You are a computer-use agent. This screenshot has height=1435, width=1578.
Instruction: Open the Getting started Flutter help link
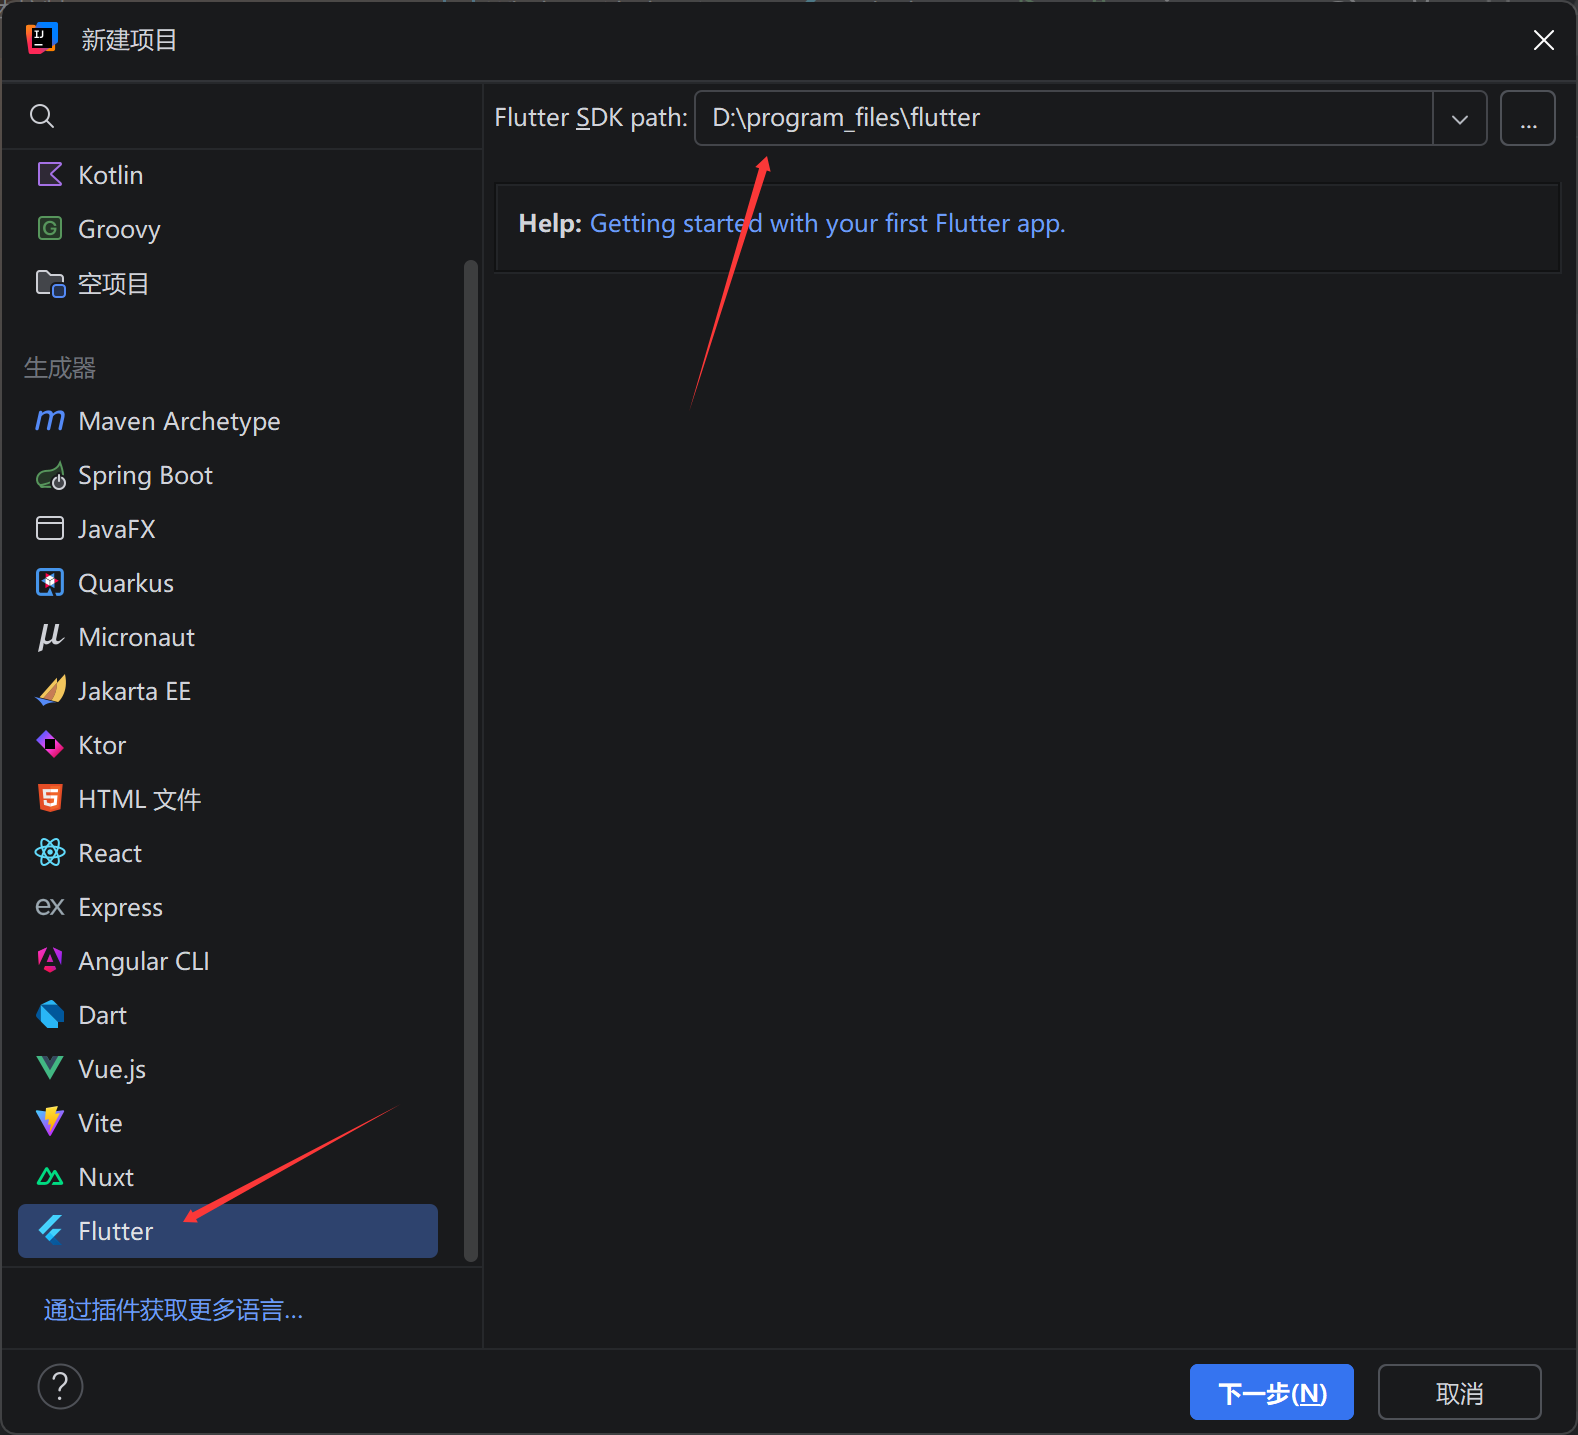pyautogui.click(x=827, y=224)
